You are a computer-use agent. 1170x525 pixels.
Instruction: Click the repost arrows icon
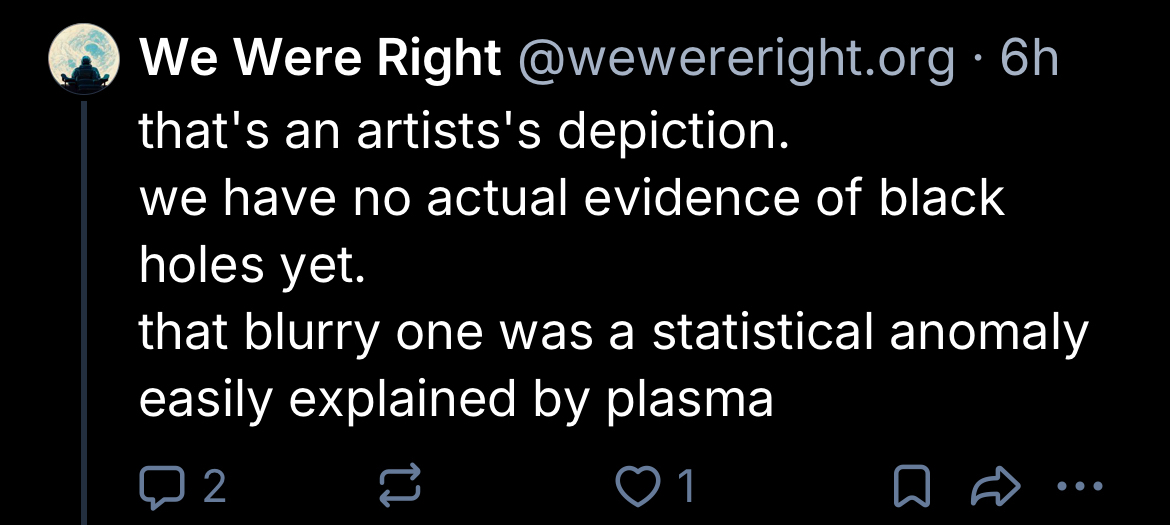click(400, 487)
